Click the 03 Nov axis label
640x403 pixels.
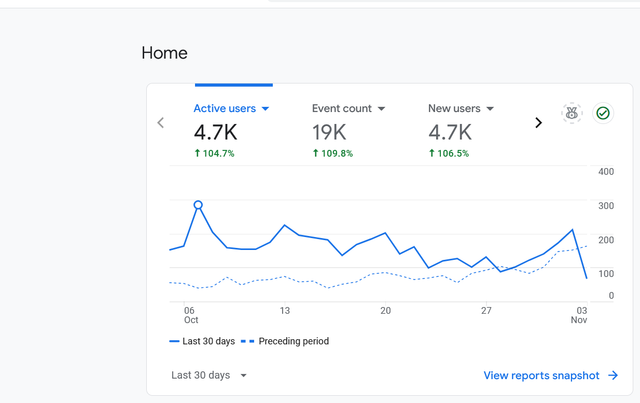[x=579, y=315]
